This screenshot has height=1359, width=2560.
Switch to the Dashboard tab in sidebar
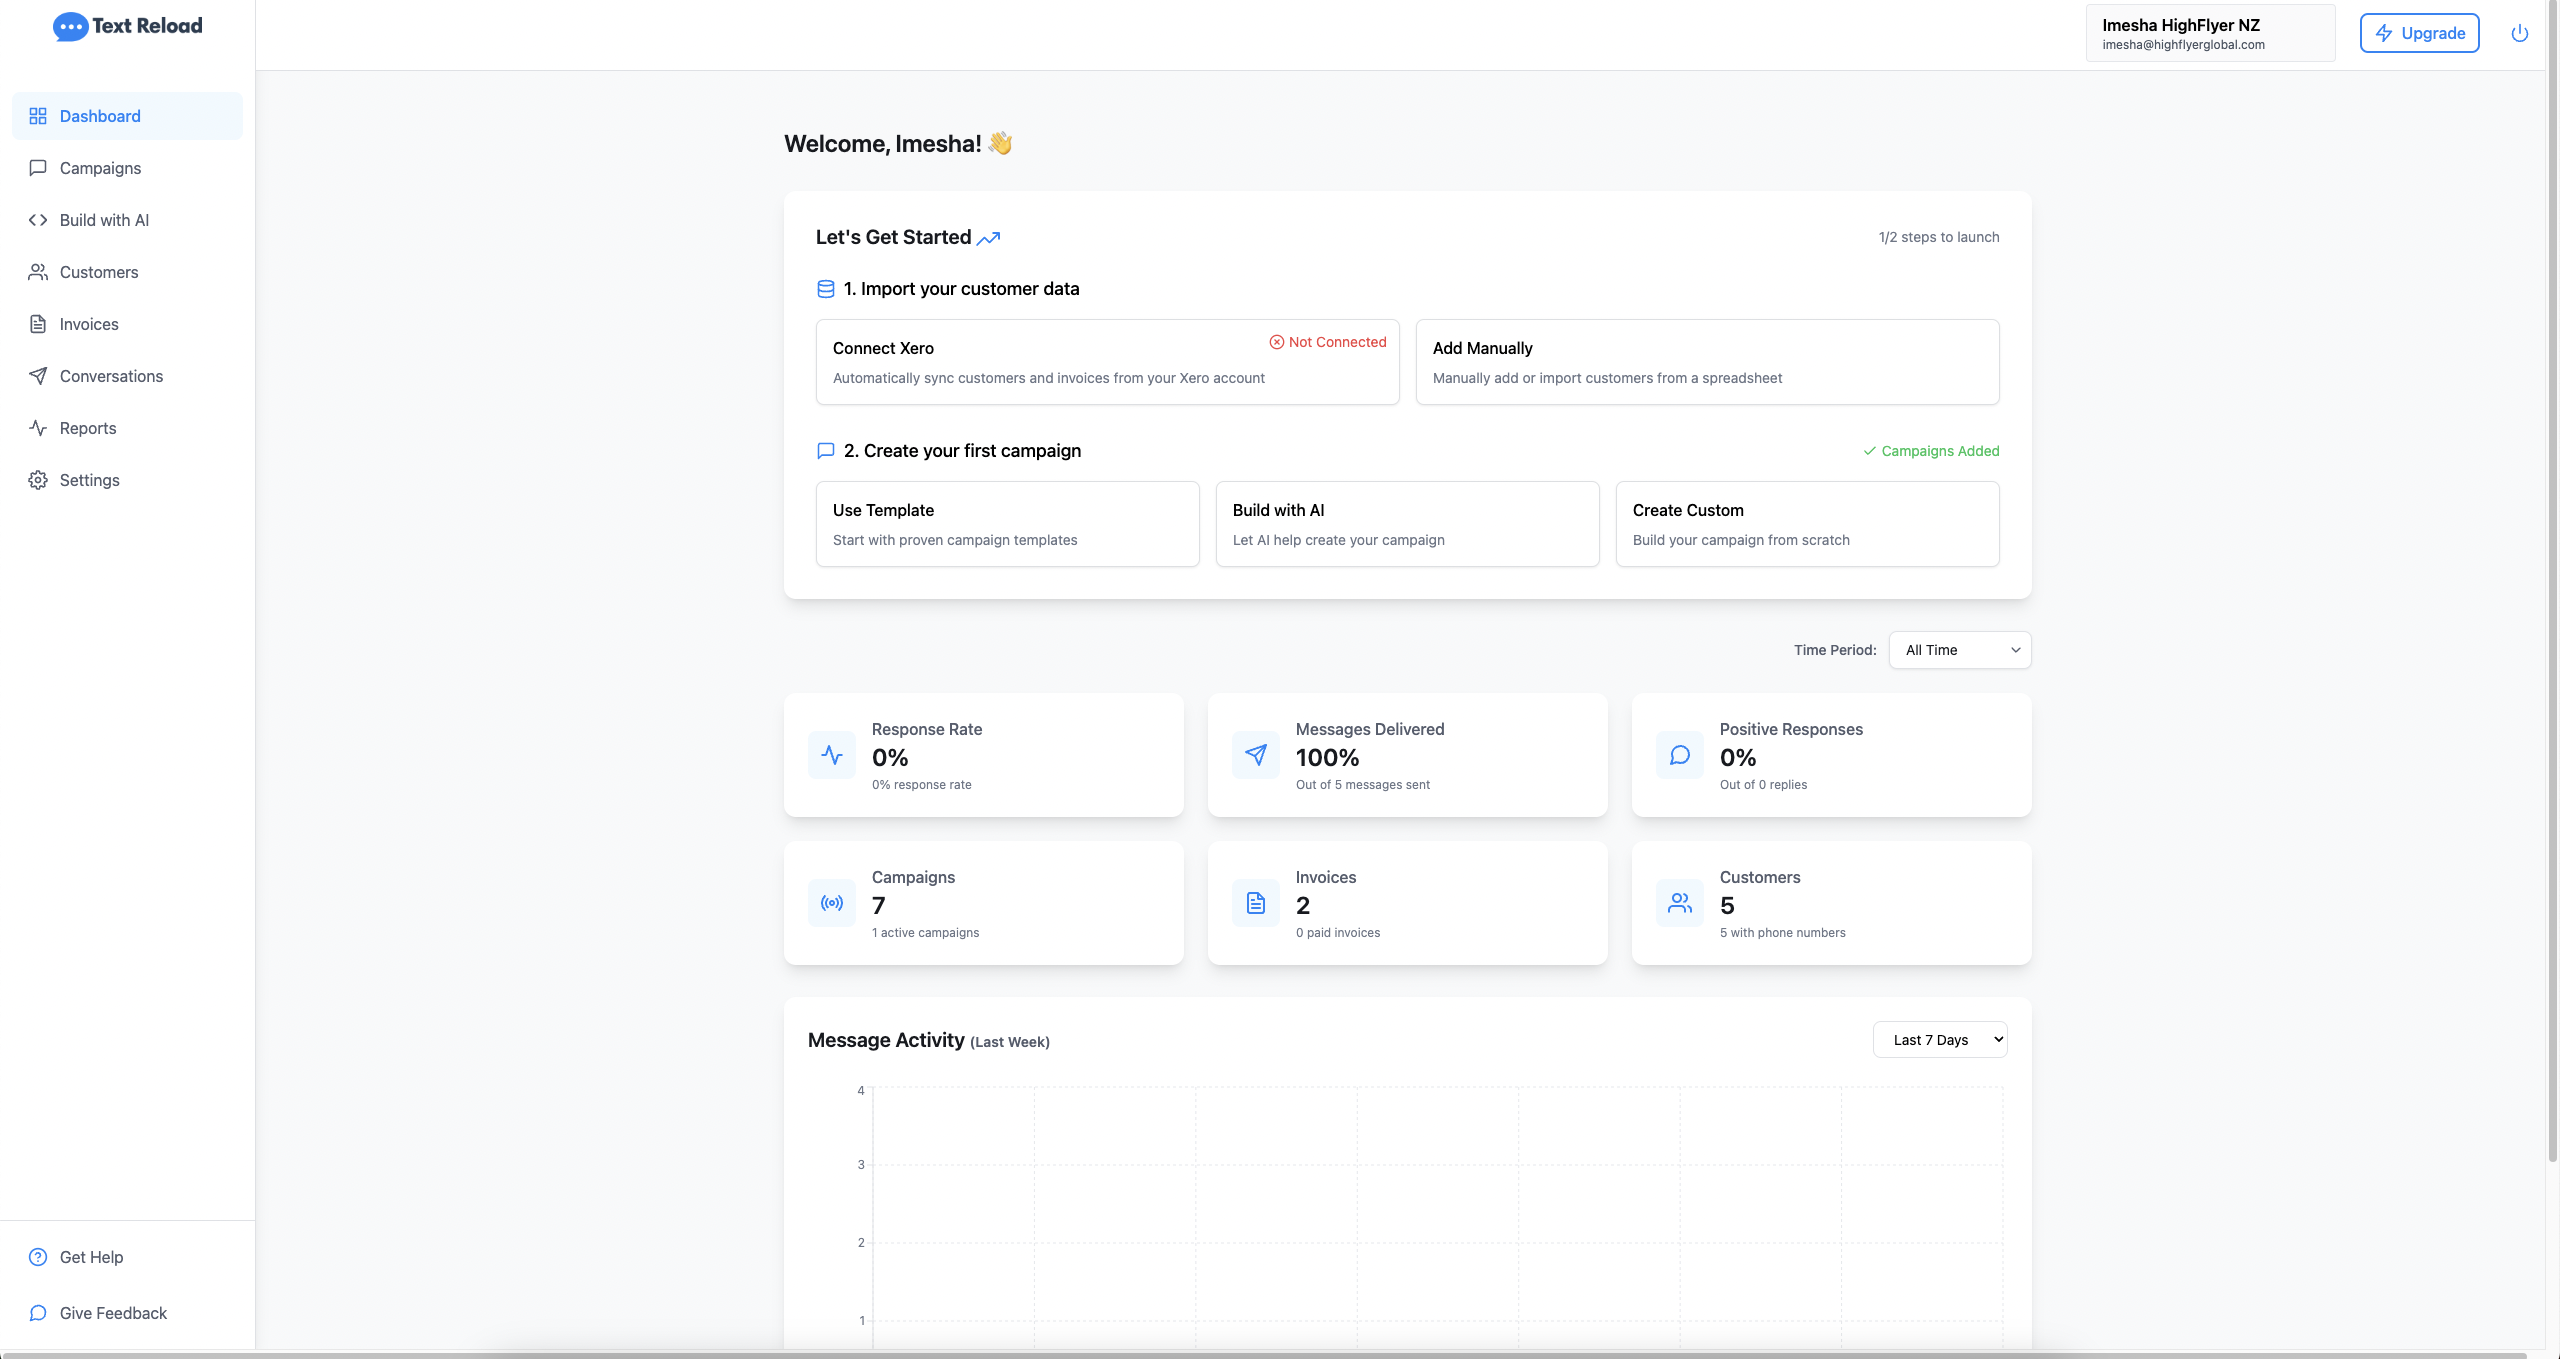100,116
